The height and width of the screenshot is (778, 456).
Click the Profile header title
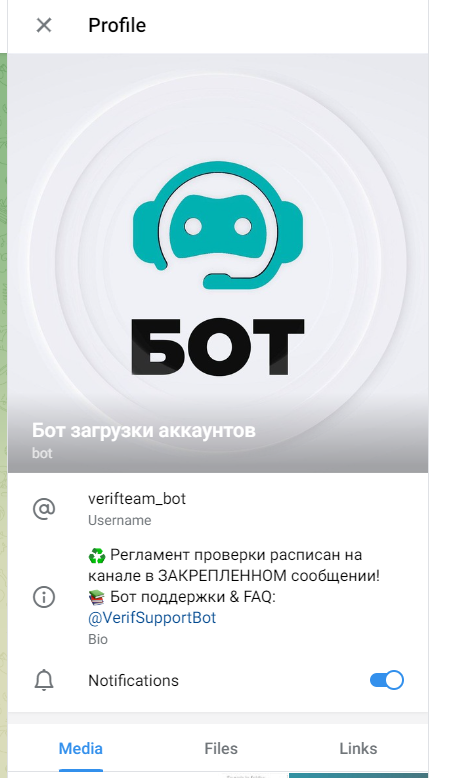[117, 25]
